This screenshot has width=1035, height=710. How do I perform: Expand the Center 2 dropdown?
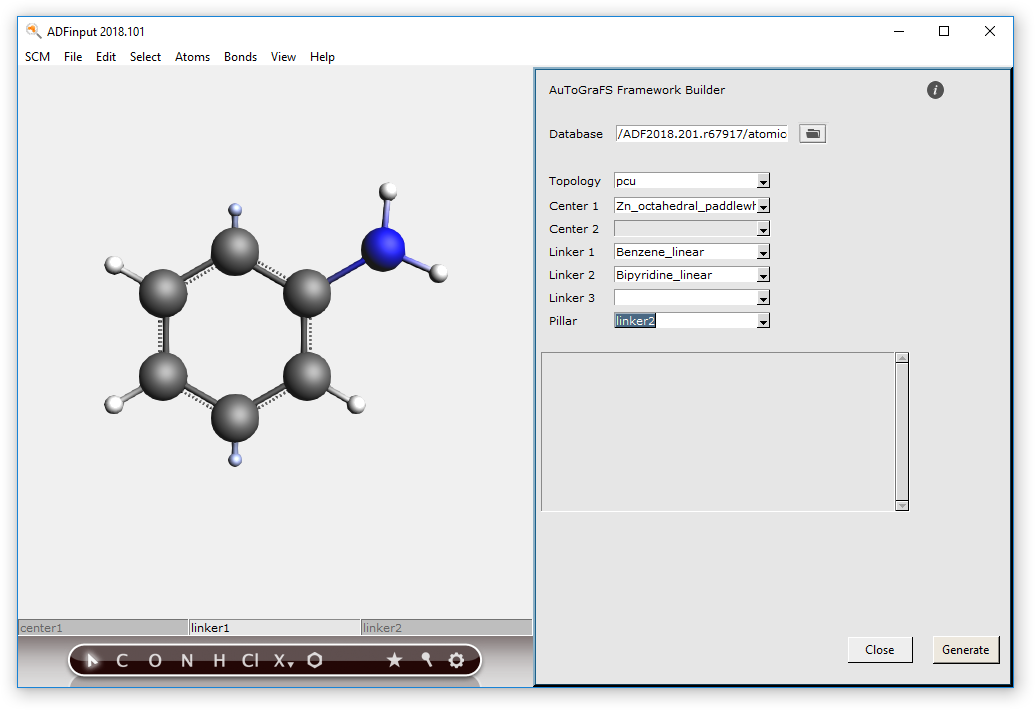[x=763, y=229]
